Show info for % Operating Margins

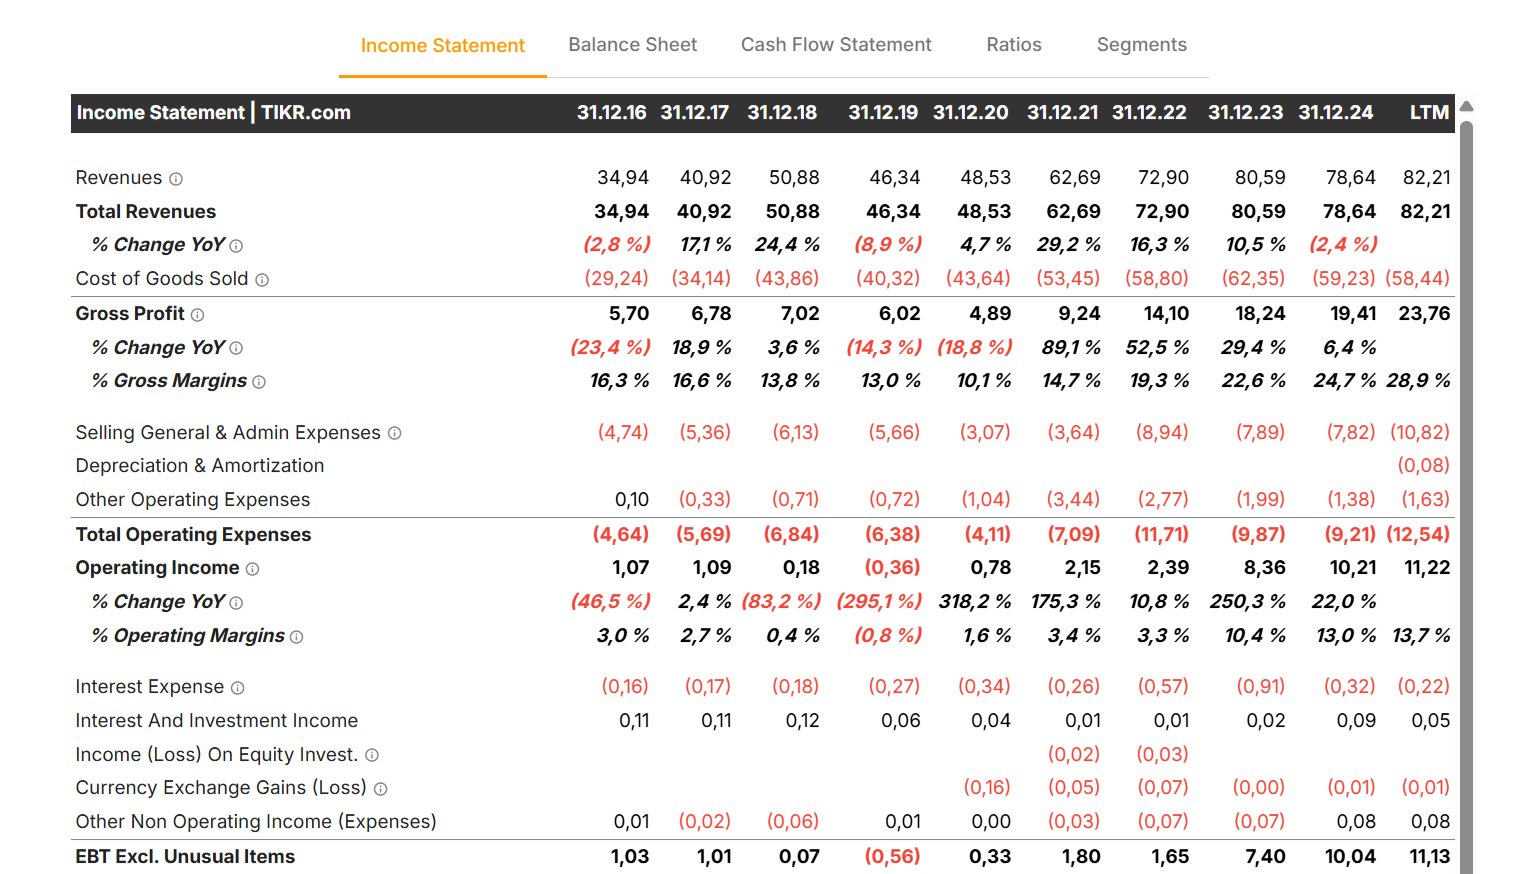pos(296,637)
